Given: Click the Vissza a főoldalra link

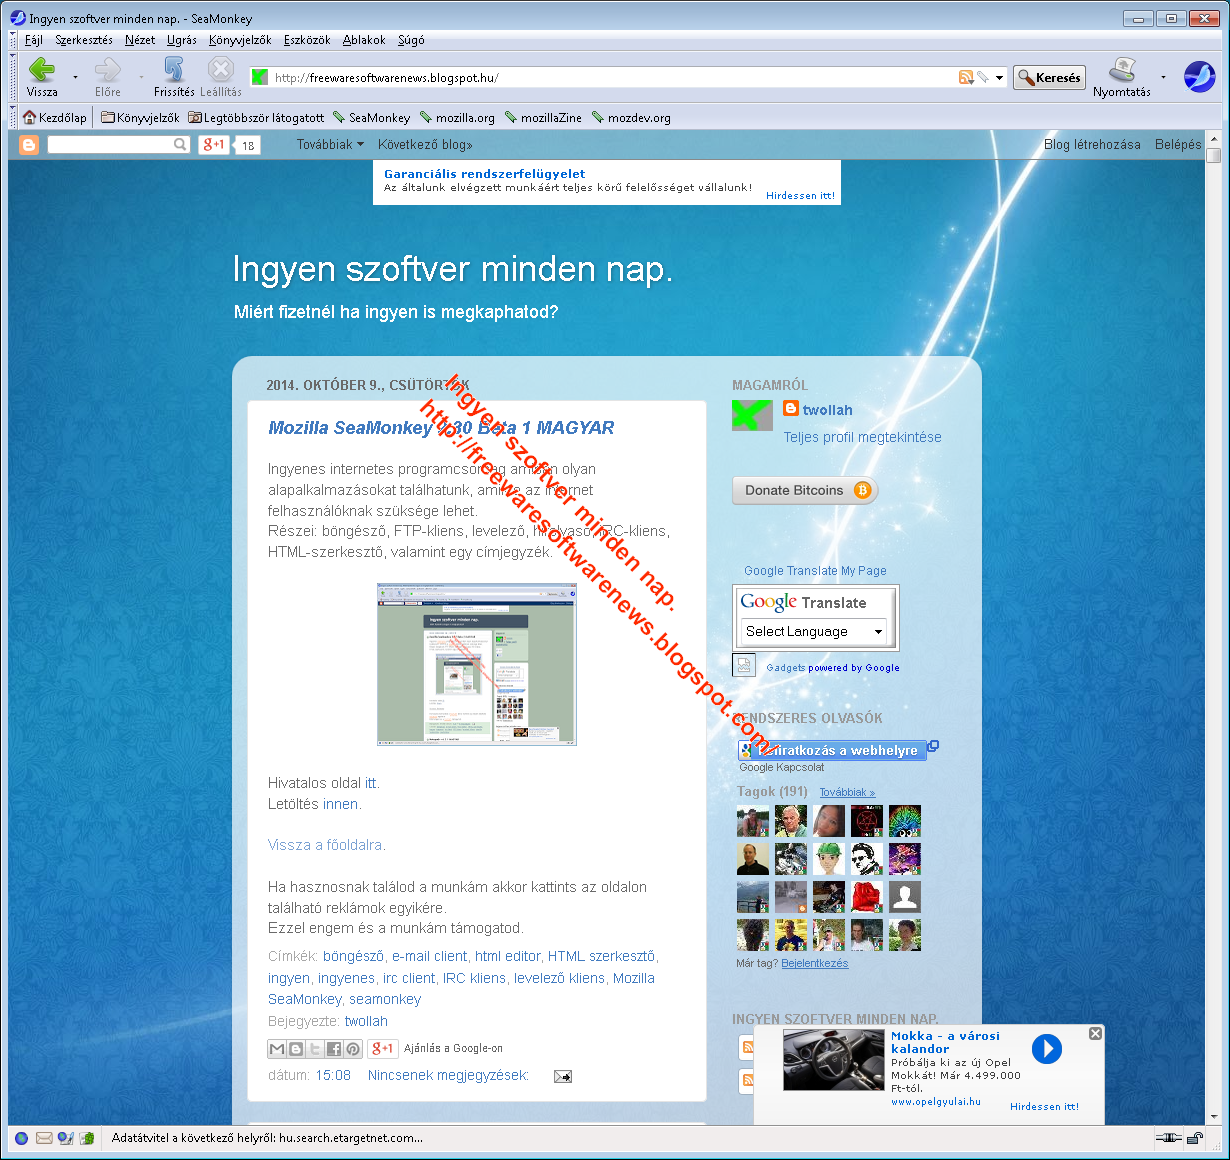Looking at the screenshot, I should click(325, 845).
